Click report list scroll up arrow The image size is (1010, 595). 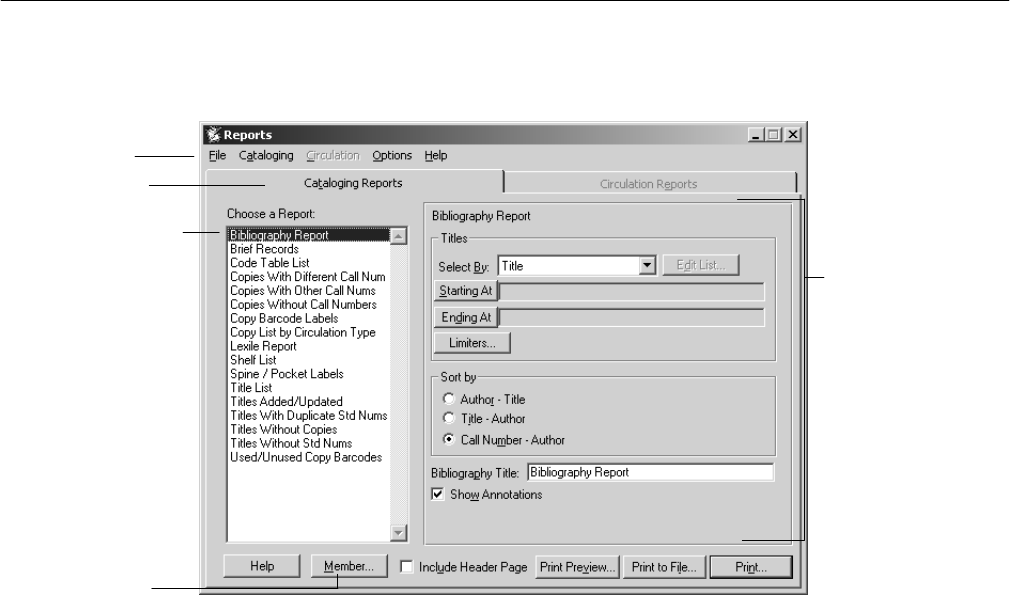[x=399, y=236]
